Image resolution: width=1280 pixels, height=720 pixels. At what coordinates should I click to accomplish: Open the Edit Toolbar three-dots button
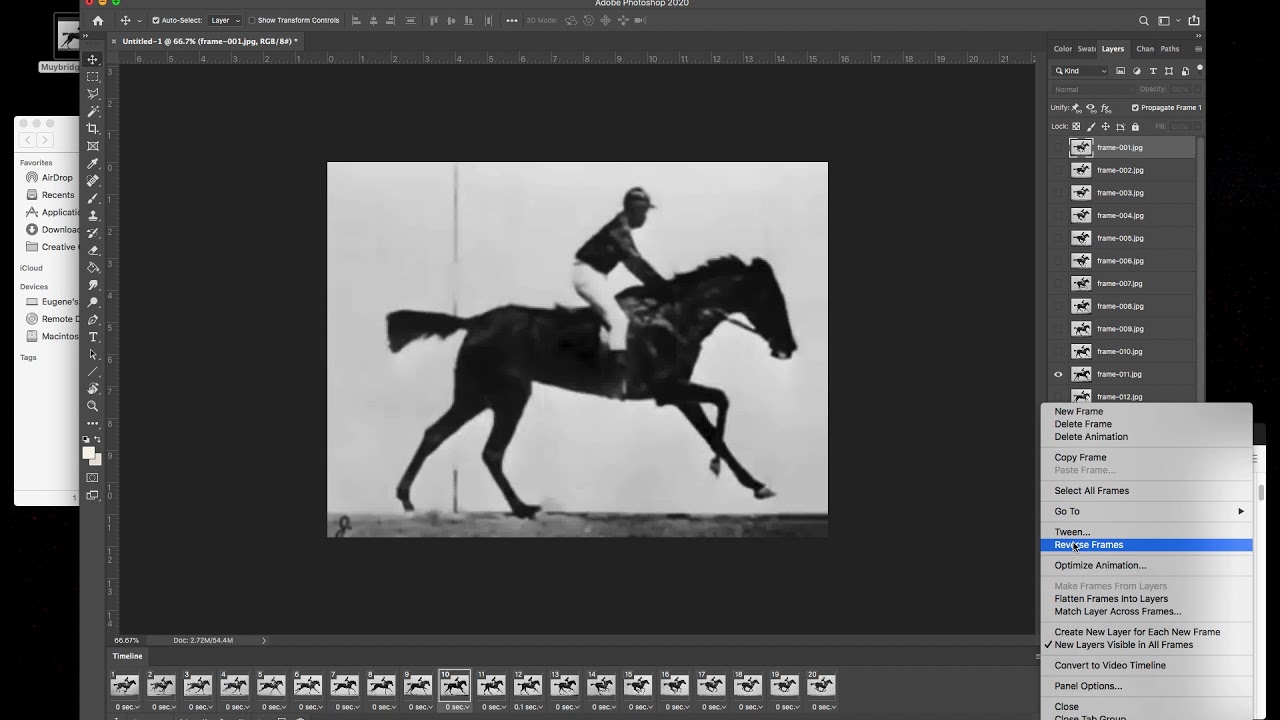93,423
